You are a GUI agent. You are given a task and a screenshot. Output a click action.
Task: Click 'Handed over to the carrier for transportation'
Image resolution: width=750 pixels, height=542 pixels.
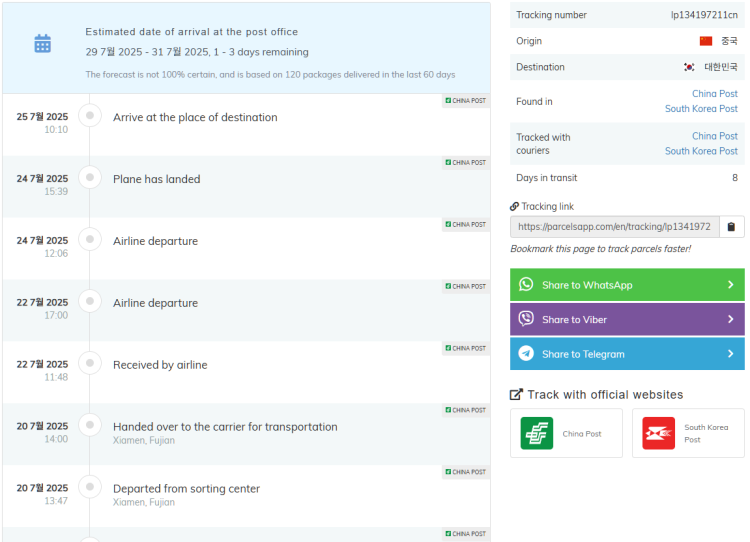pyautogui.click(x=225, y=427)
